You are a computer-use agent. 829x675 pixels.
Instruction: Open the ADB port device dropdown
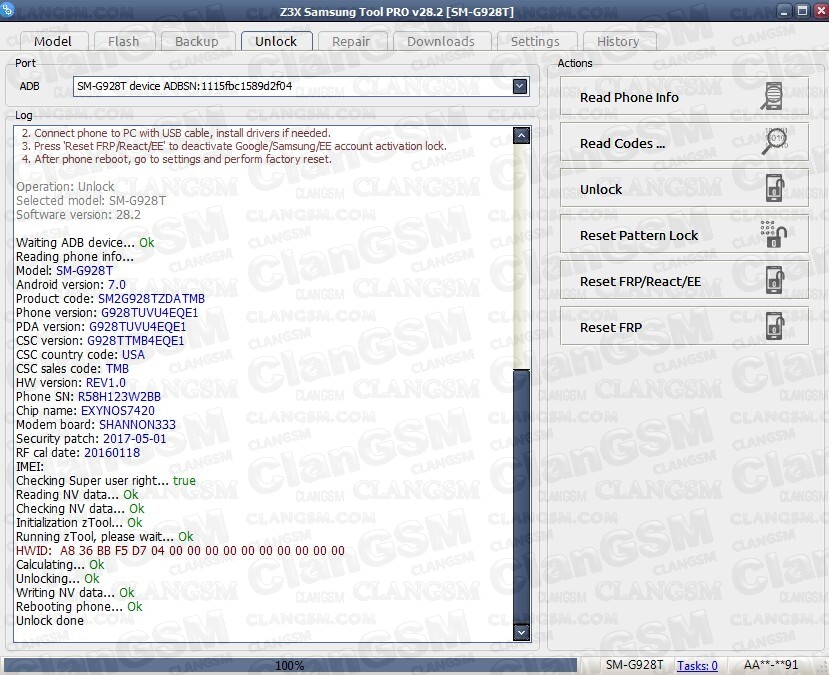click(x=520, y=86)
